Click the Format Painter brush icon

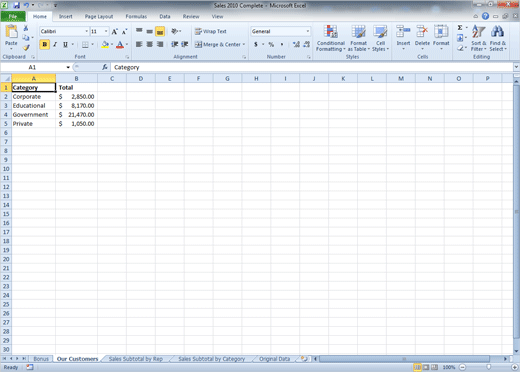click(x=26, y=48)
